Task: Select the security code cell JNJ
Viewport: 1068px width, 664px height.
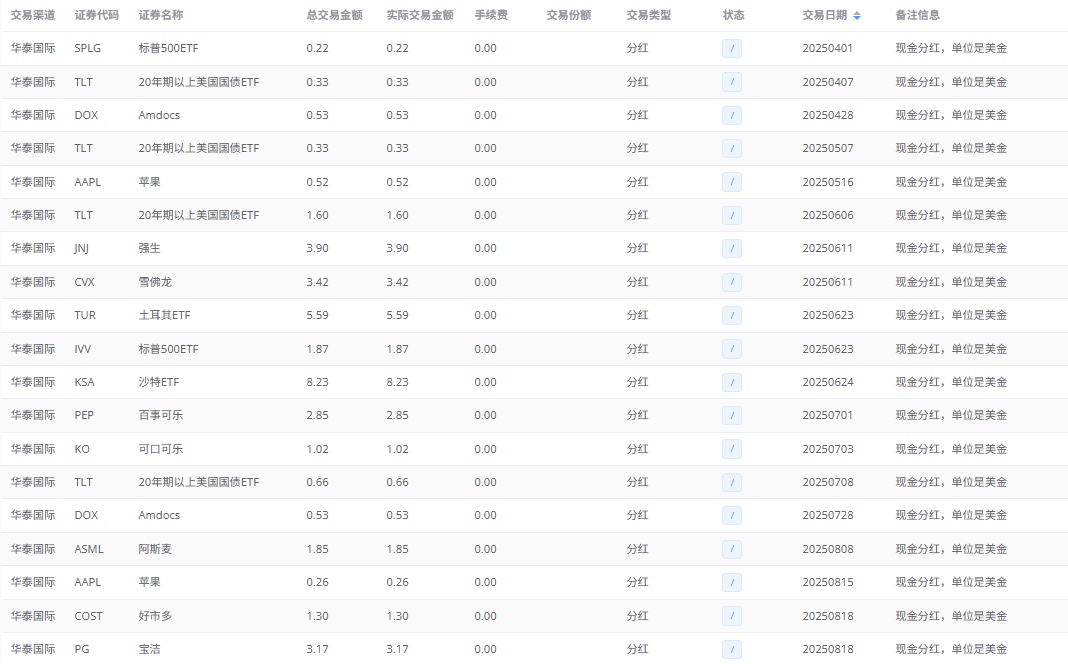Action: [82, 249]
